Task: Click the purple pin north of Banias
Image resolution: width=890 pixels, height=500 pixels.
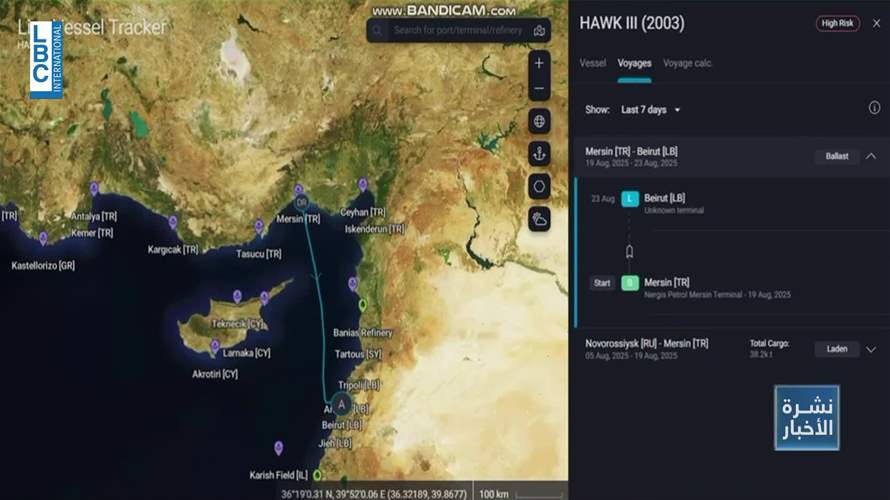Action: pos(352,283)
